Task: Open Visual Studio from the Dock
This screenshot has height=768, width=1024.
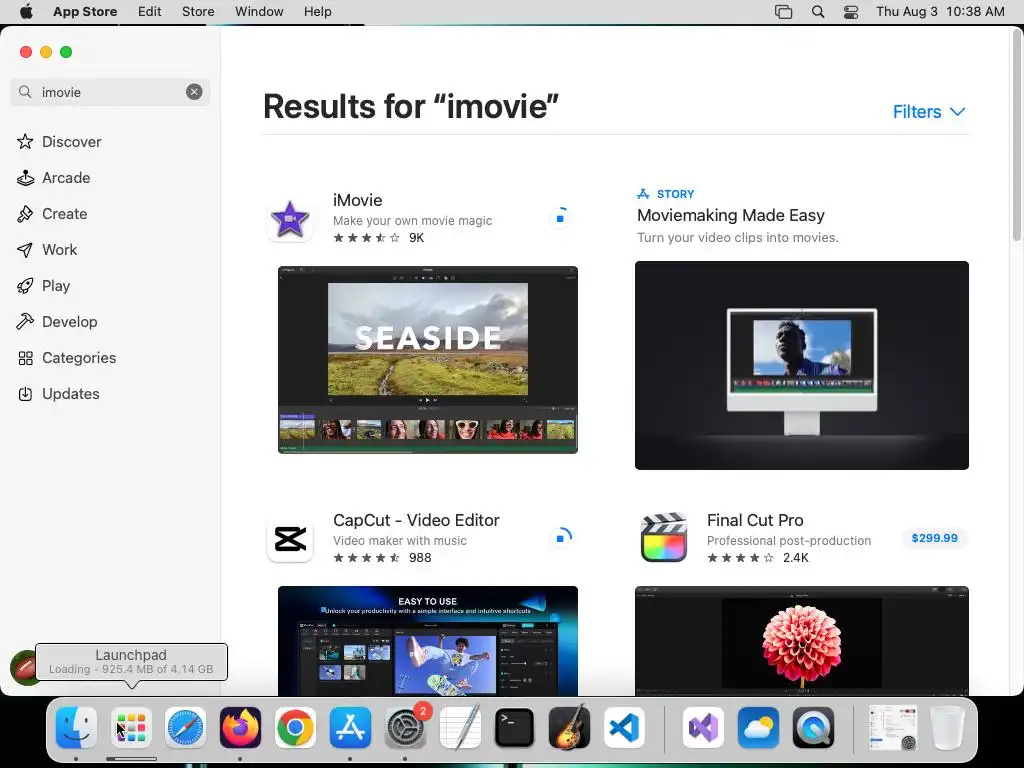Action: click(x=703, y=728)
